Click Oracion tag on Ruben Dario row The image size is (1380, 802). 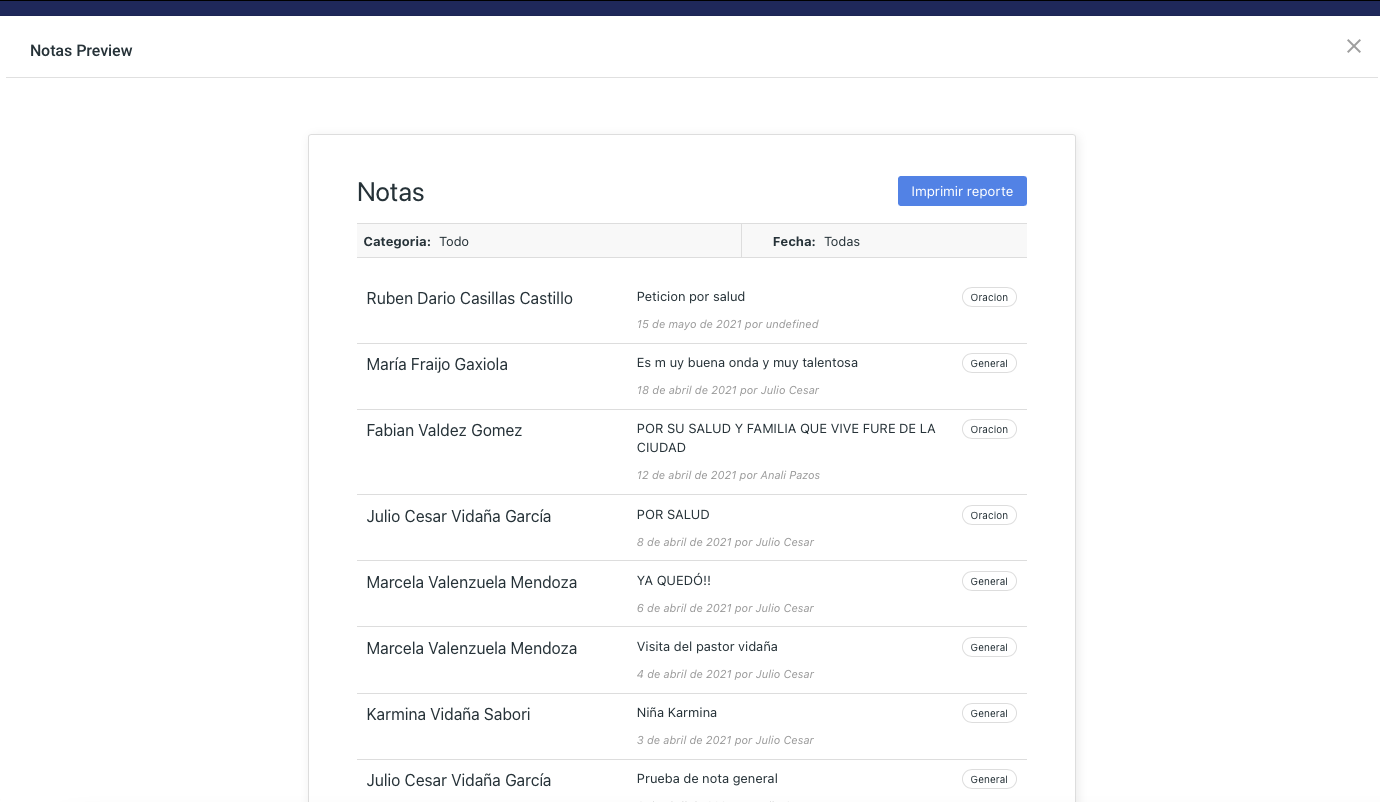[x=989, y=297]
